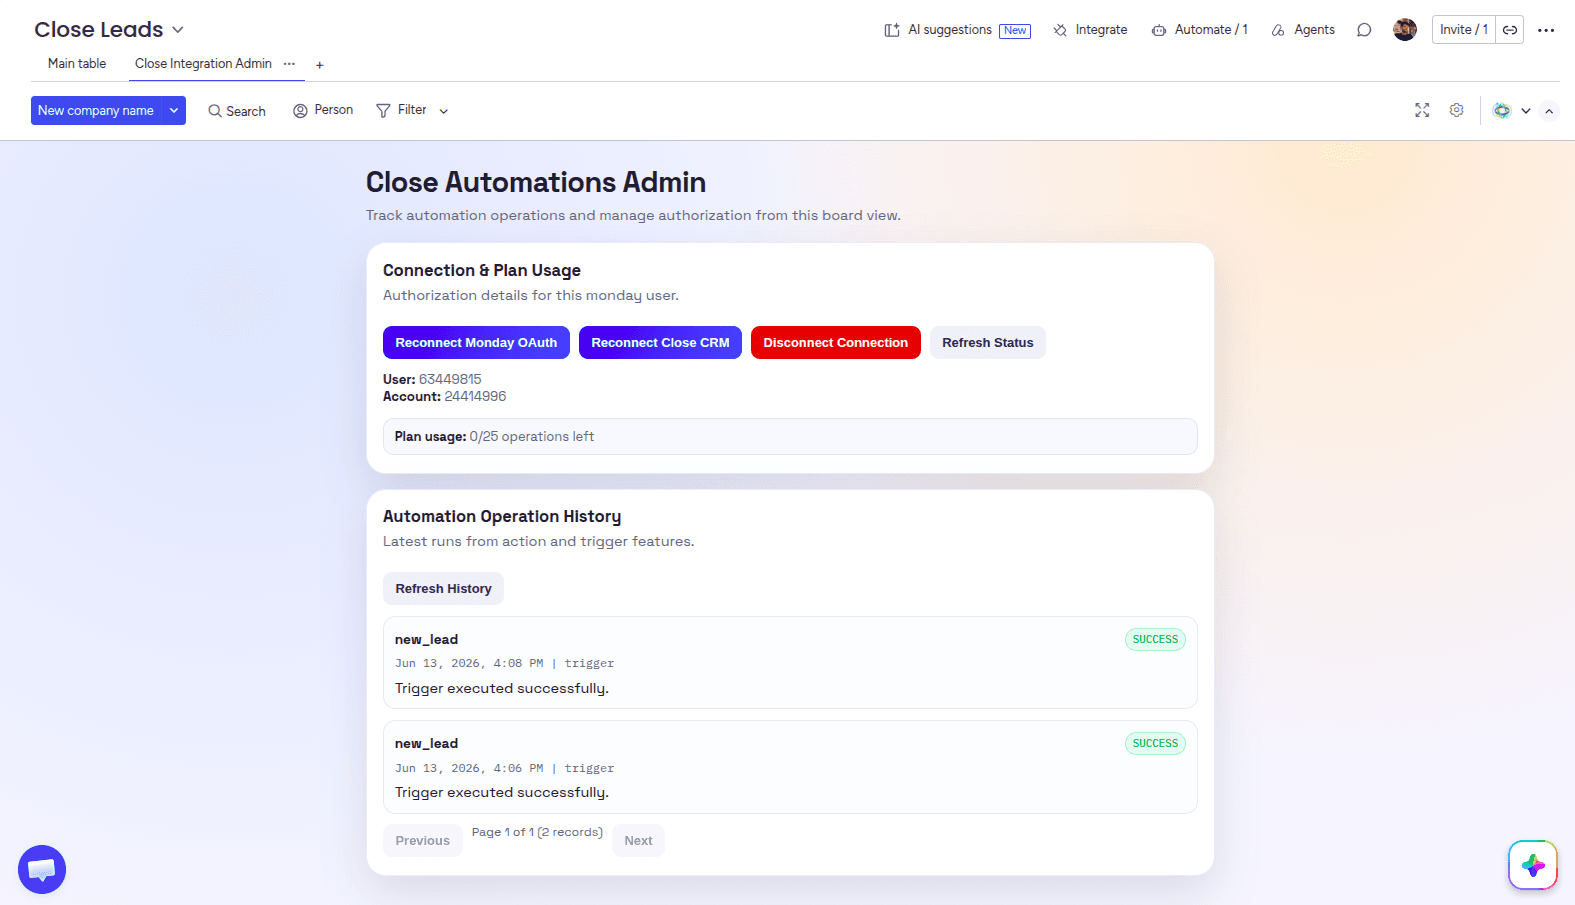Expand Close Leads board title dropdown

[178, 30]
